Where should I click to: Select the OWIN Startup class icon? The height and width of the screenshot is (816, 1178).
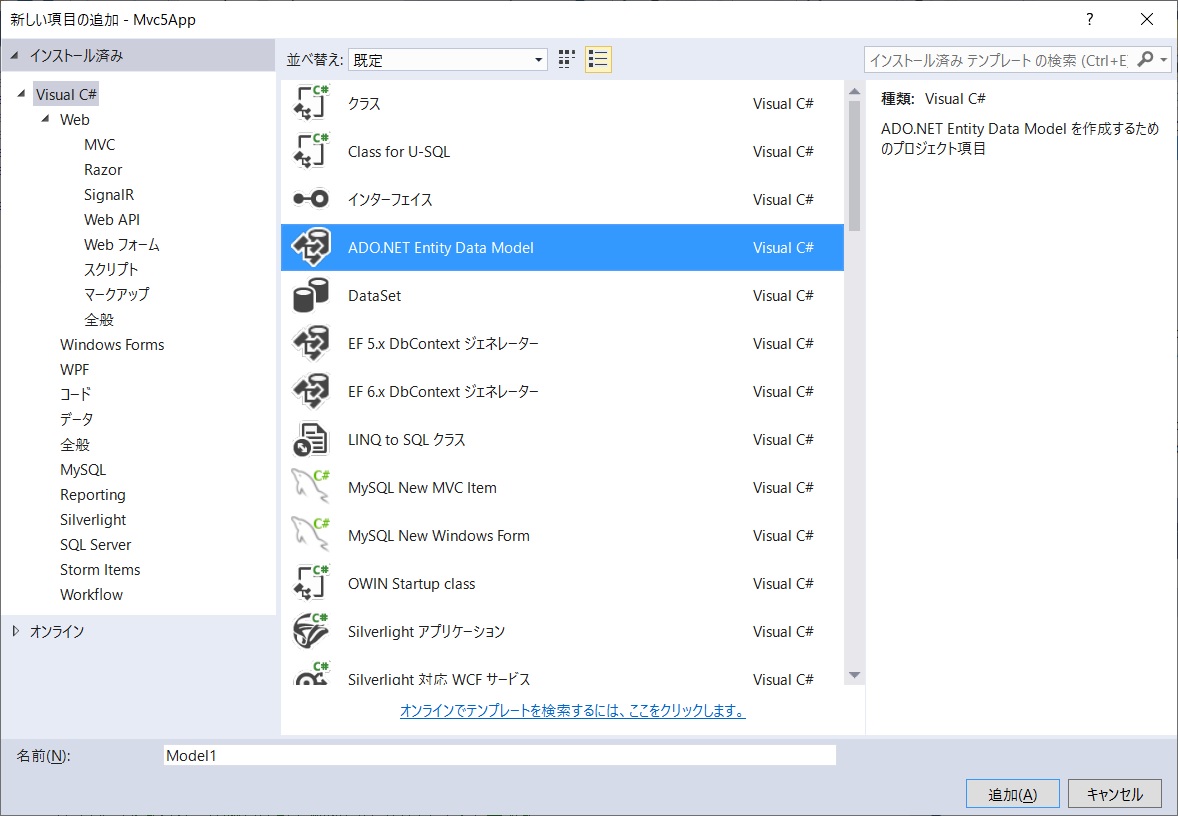point(310,584)
